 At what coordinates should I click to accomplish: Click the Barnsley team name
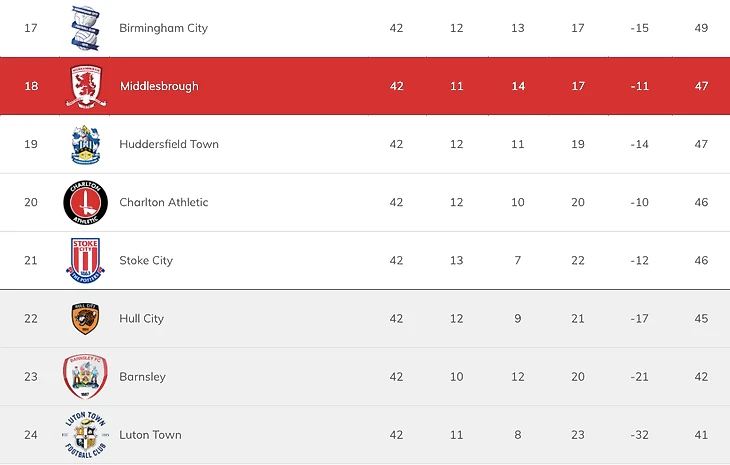pyautogui.click(x=142, y=377)
